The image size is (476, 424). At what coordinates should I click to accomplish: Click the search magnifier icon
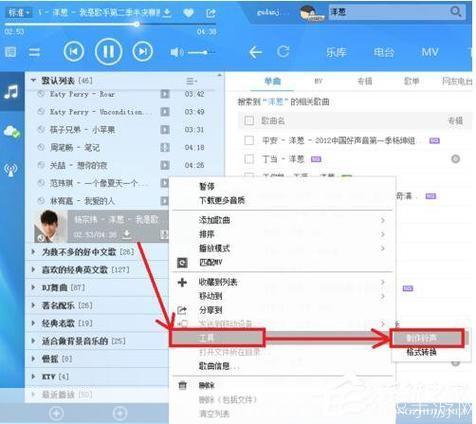pyautogui.click(x=455, y=12)
